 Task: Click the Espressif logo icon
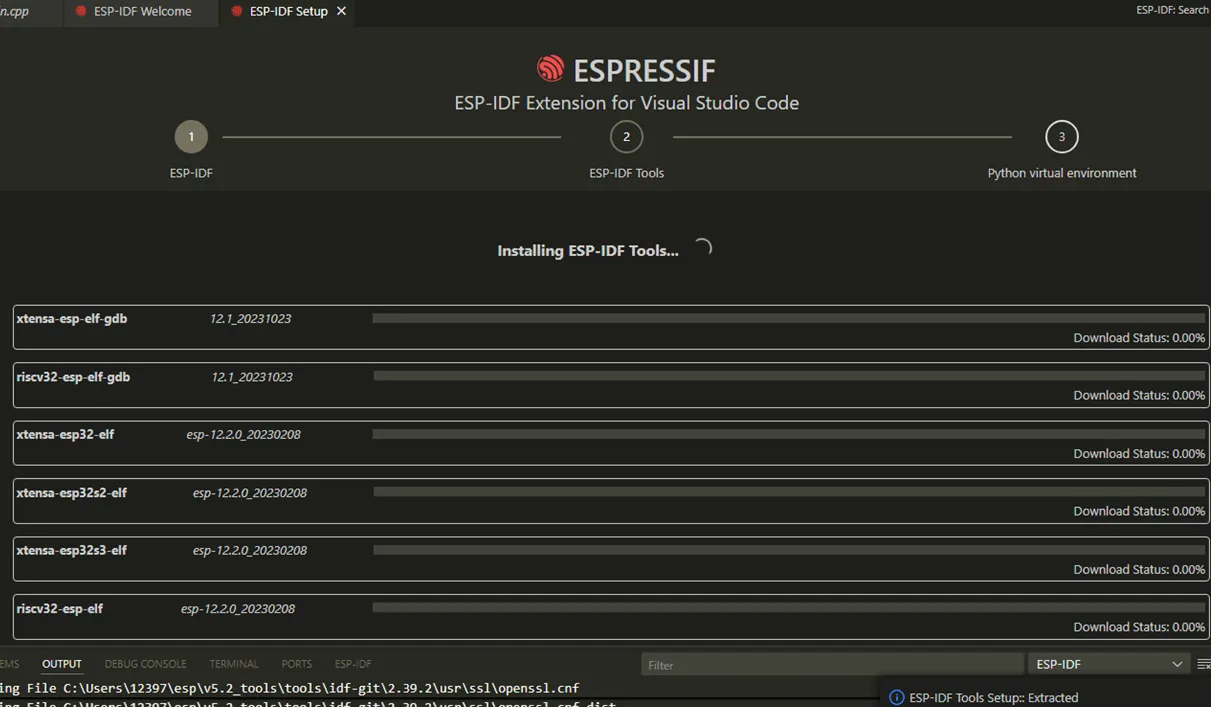pos(551,68)
